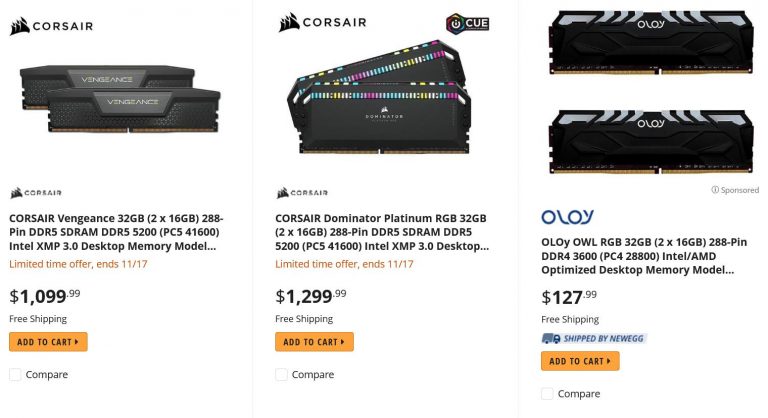
Task: Click the small Corsair brand logo under Vengeance
Action: click(x=36, y=193)
